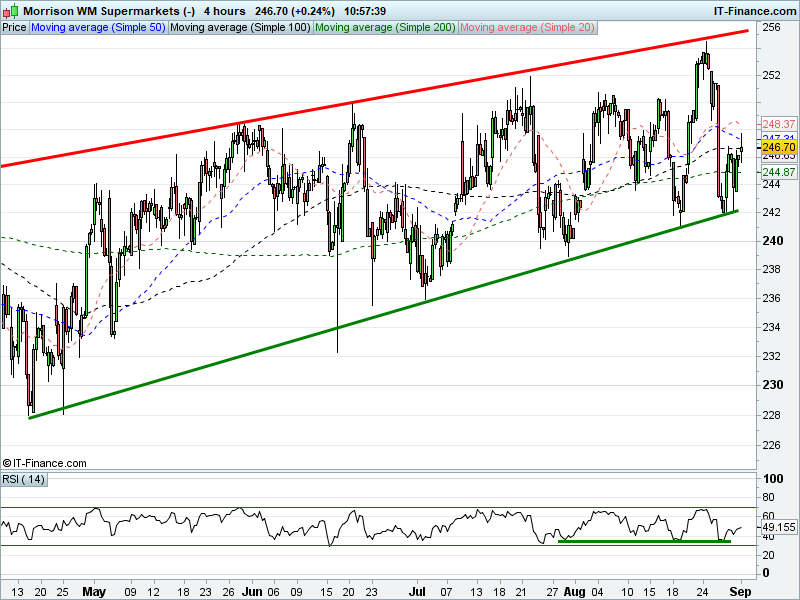Image resolution: width=800 pixels, height=600 pixels.
Task: Select Moving average (Simple 20) legend
Action: [x=527, y=28]
